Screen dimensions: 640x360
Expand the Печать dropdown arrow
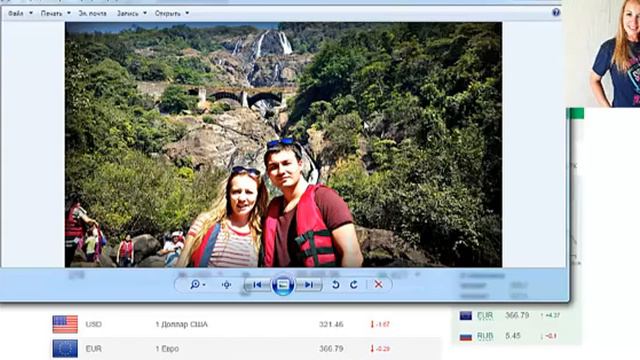pyautogui.click(x=69, y=13)
